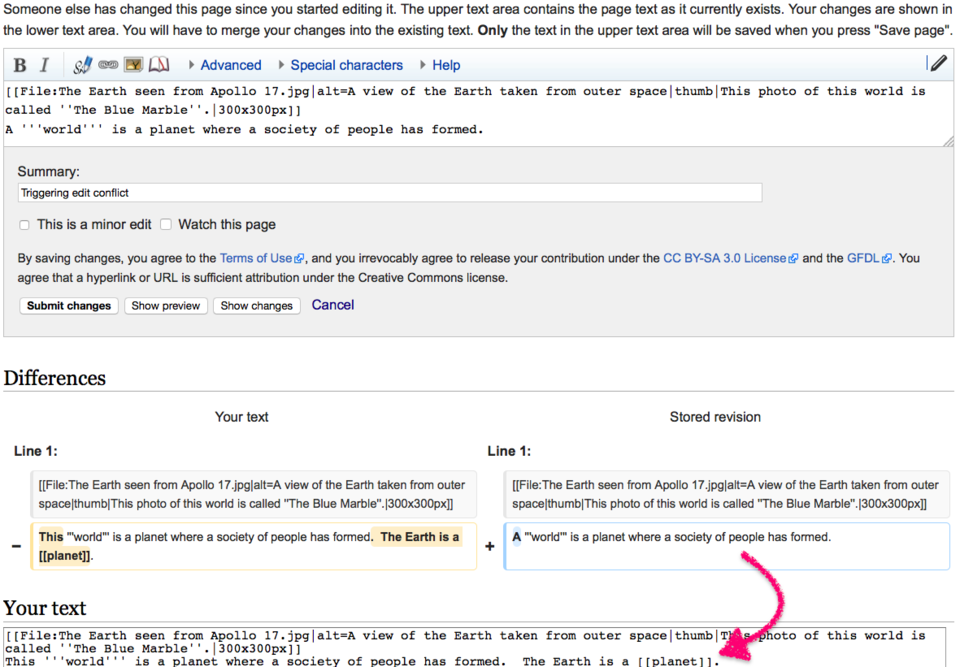
Task: Click the Cancel link
Action: [333, 305]
